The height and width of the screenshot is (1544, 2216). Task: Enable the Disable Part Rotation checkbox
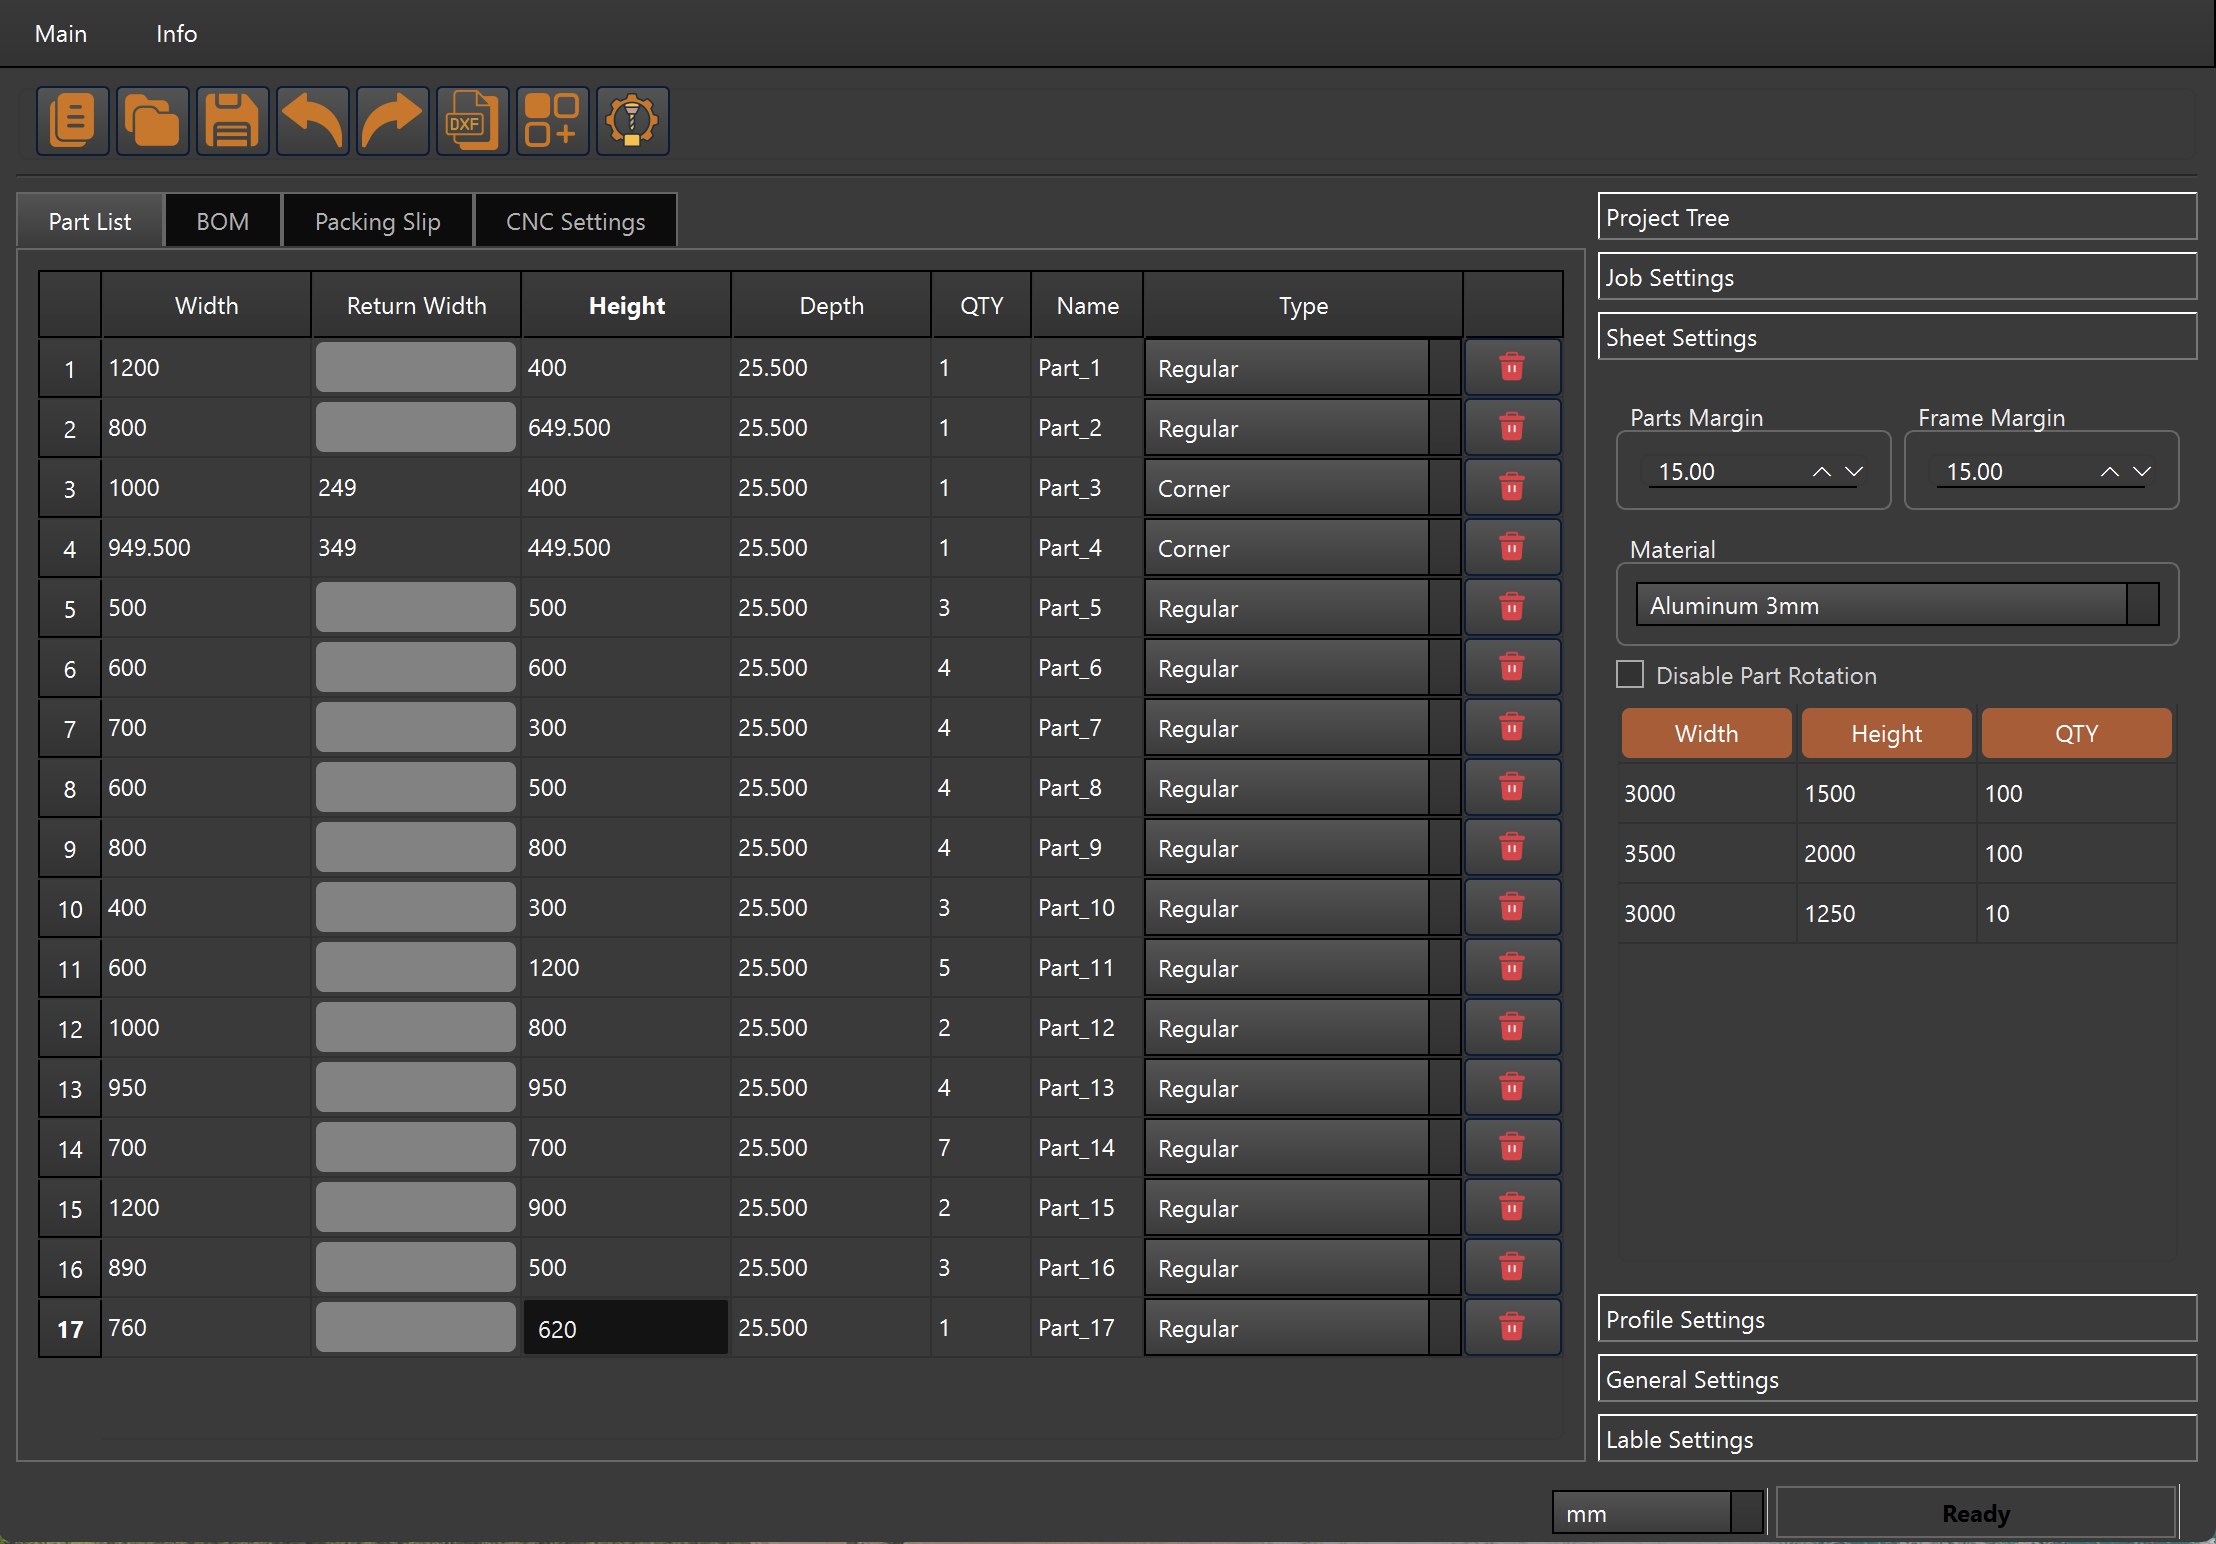(1630, 675)
